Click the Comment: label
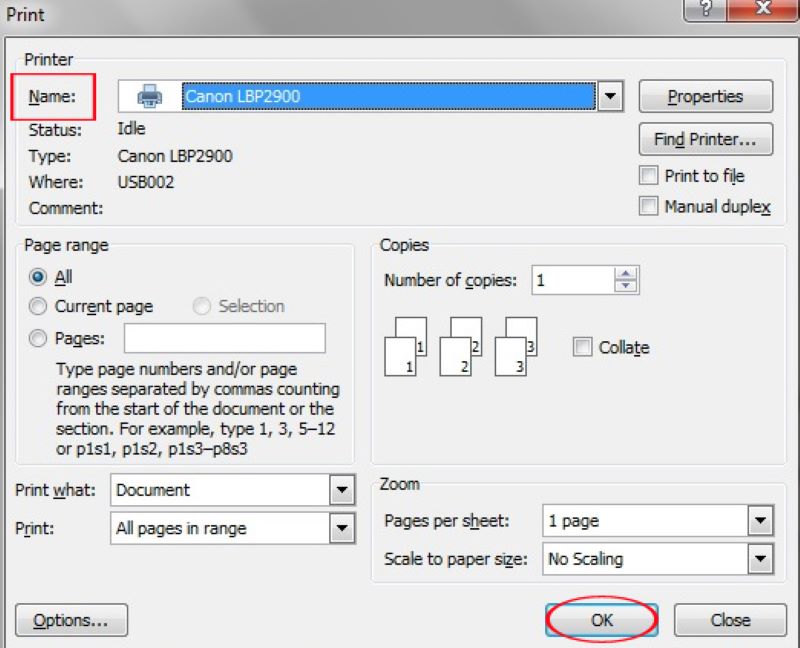800x648 pixels. (66, 208)
